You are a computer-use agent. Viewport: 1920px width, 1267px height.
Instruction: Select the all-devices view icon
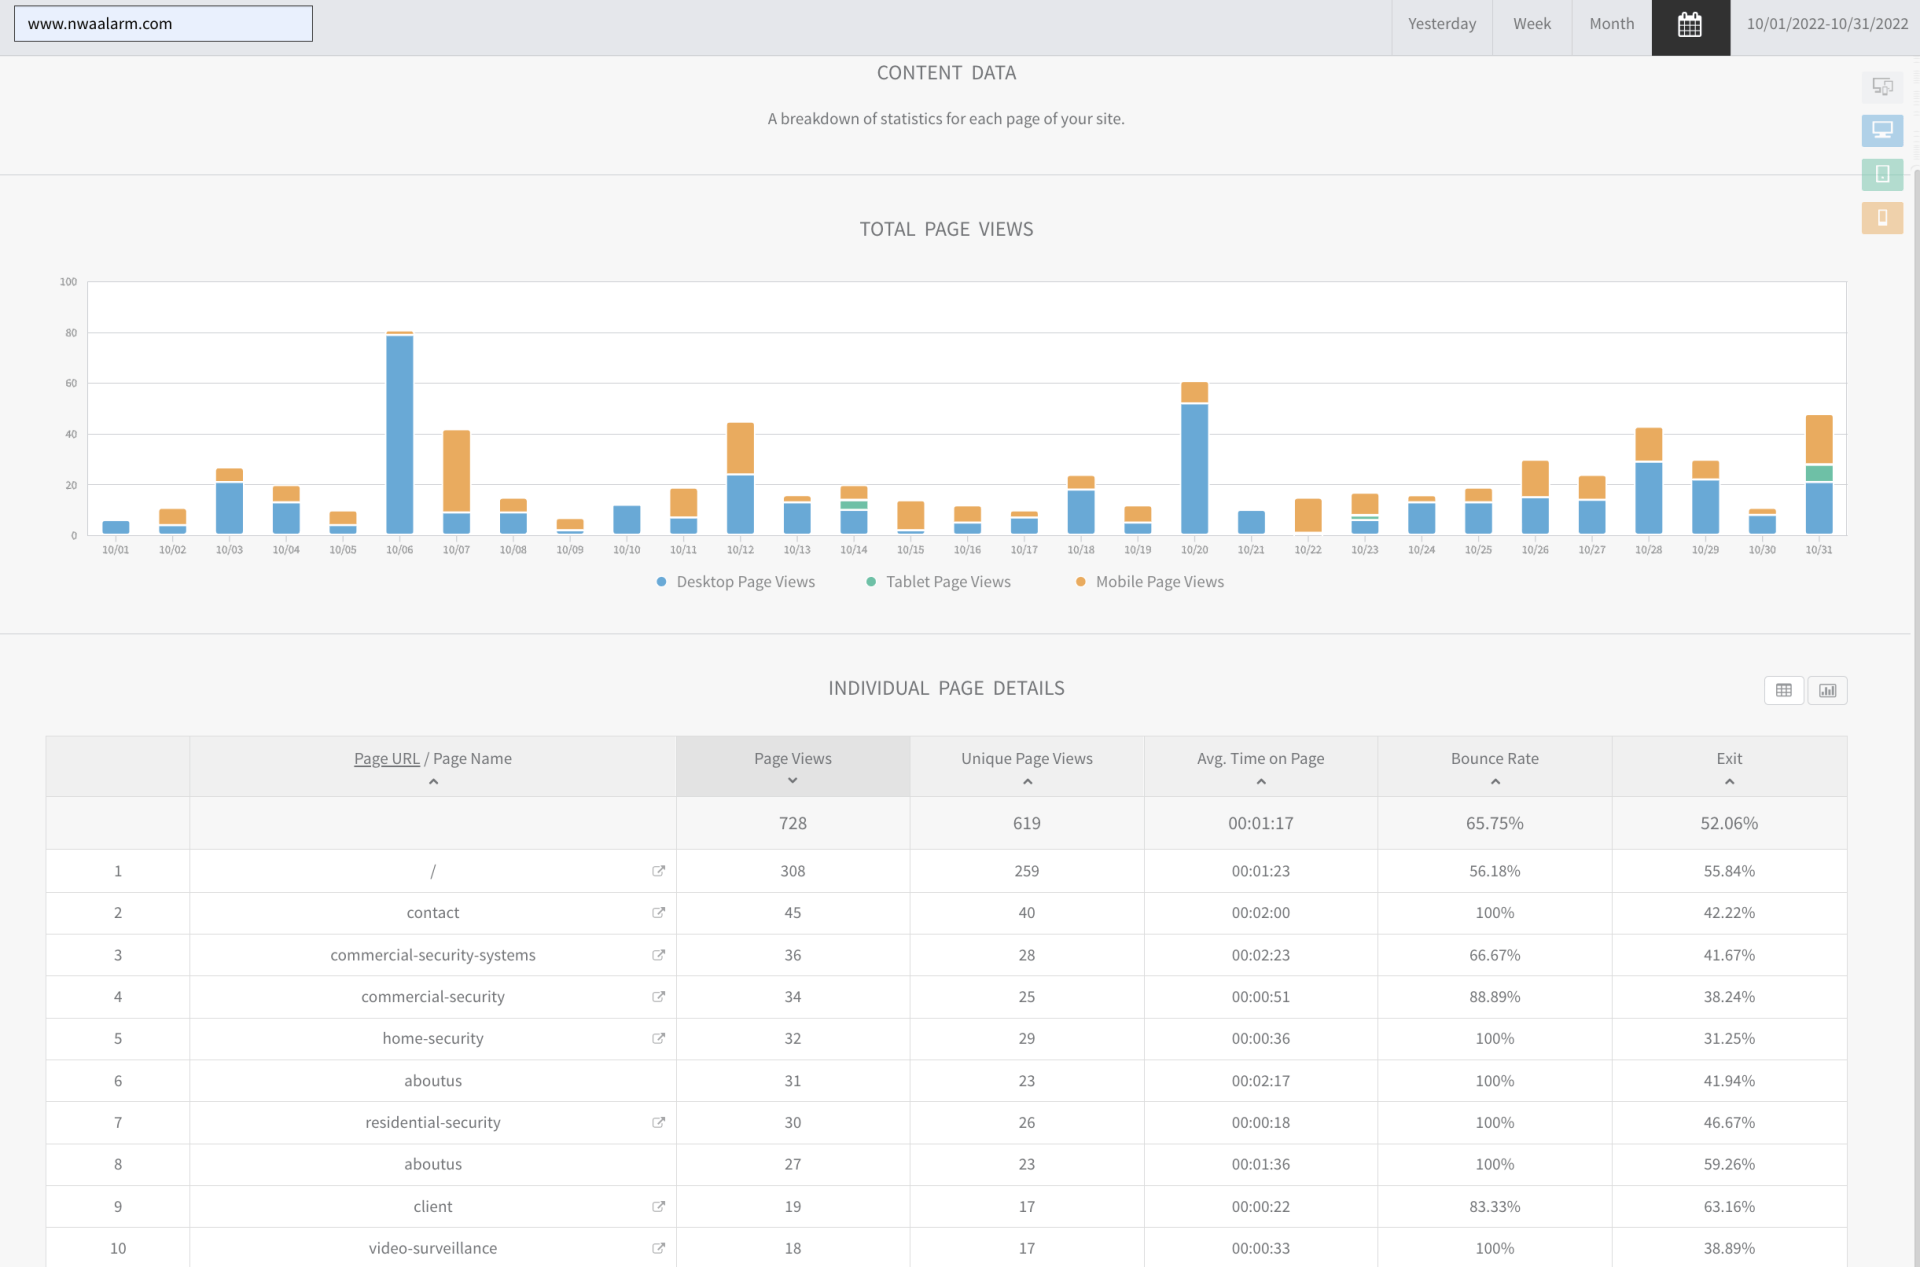tap(1882, 87)
